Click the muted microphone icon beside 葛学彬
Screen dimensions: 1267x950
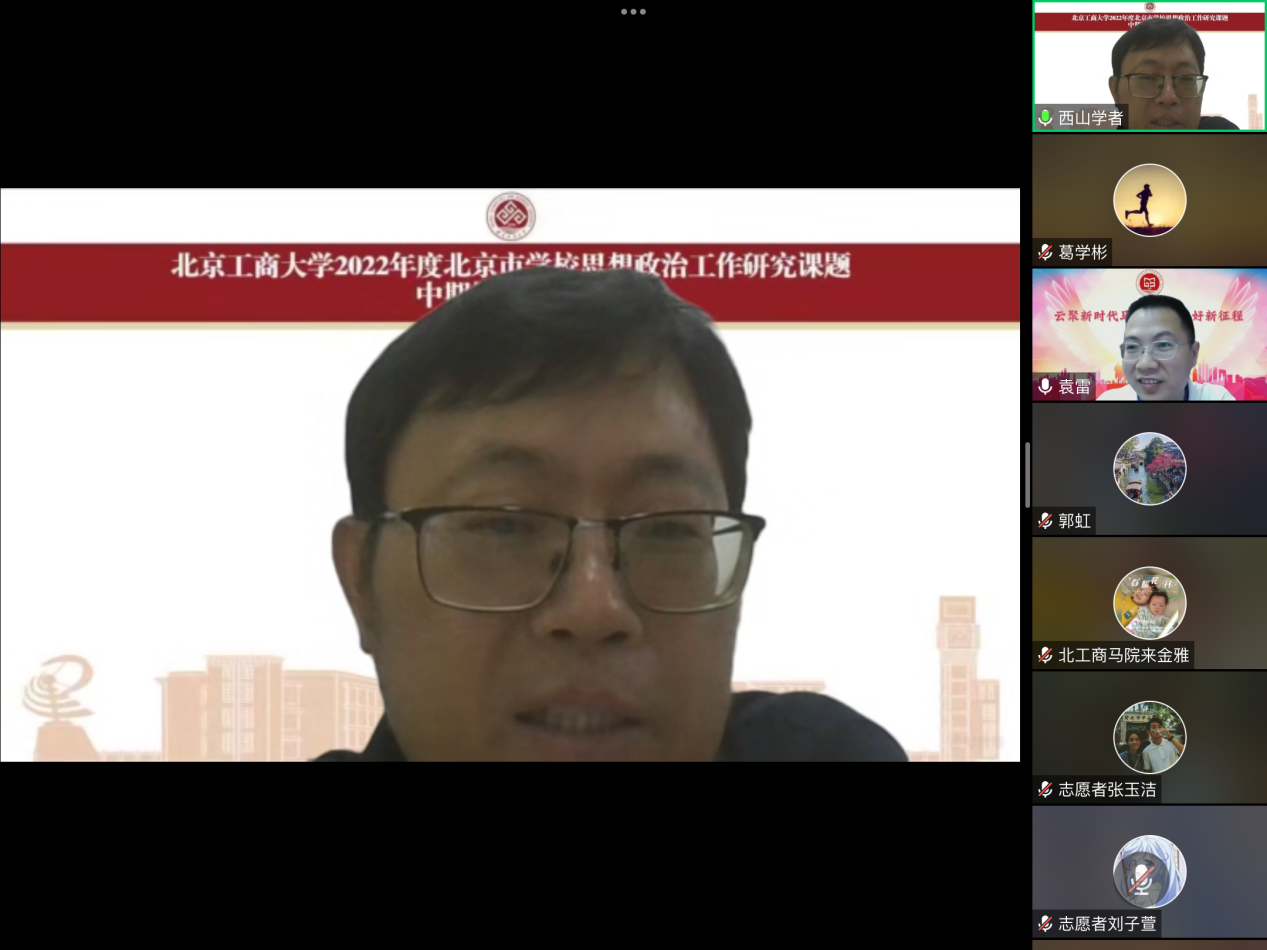click(x=1045, y=252)
